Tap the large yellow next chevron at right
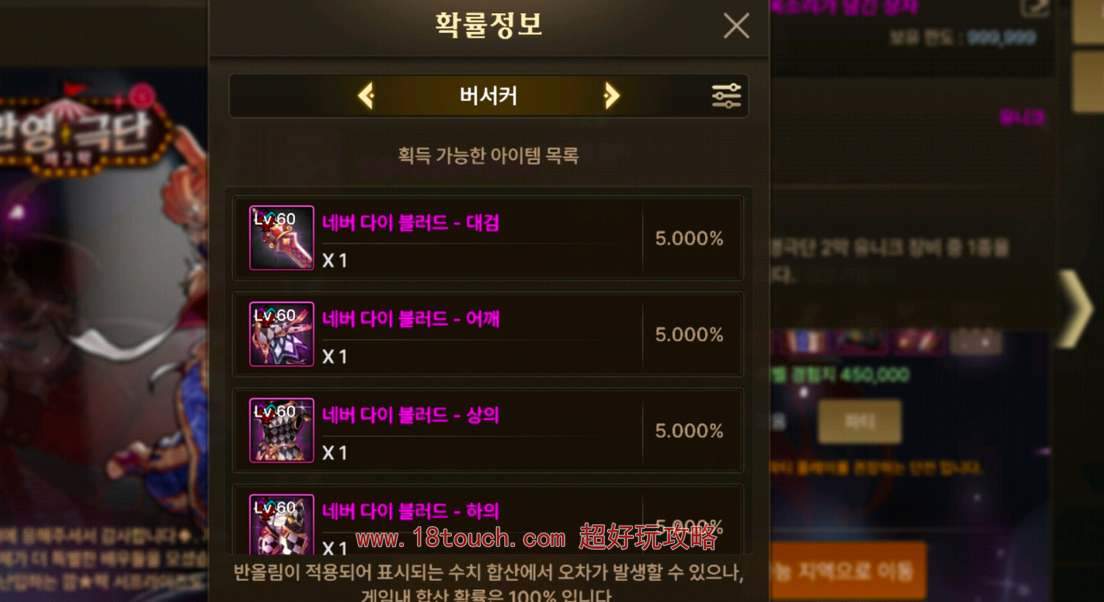Viewport: 1104px width, 602px height. pos(1076,308)
